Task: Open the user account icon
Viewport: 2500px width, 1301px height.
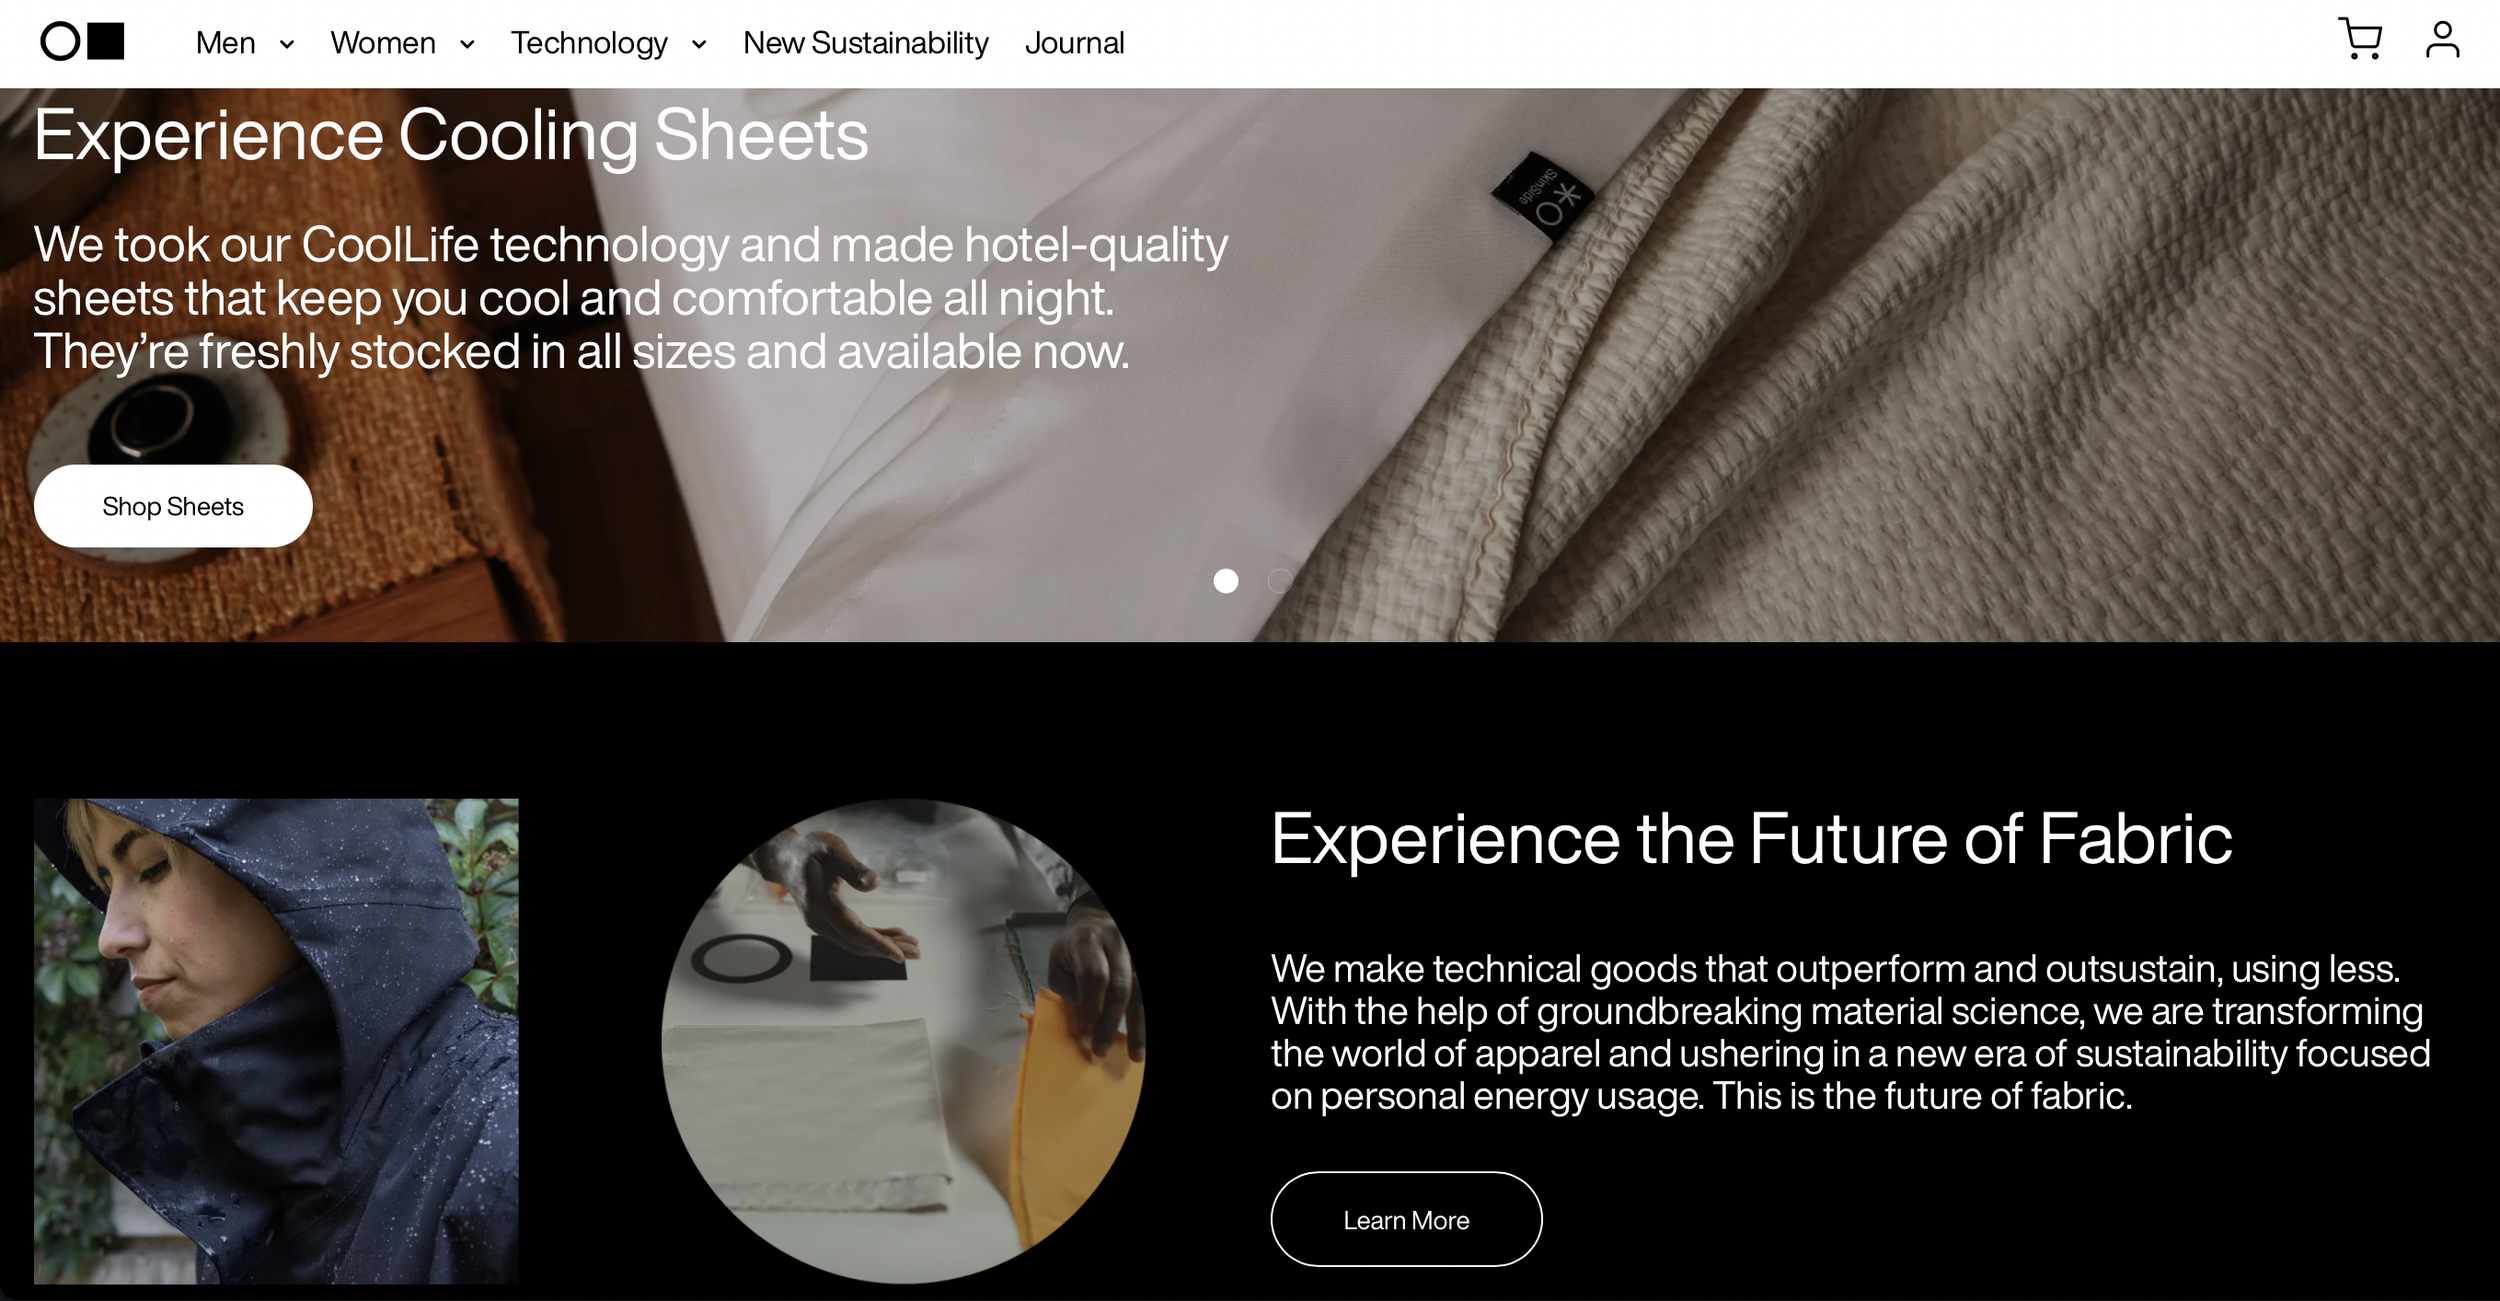Action: (x=2442, y=40)
